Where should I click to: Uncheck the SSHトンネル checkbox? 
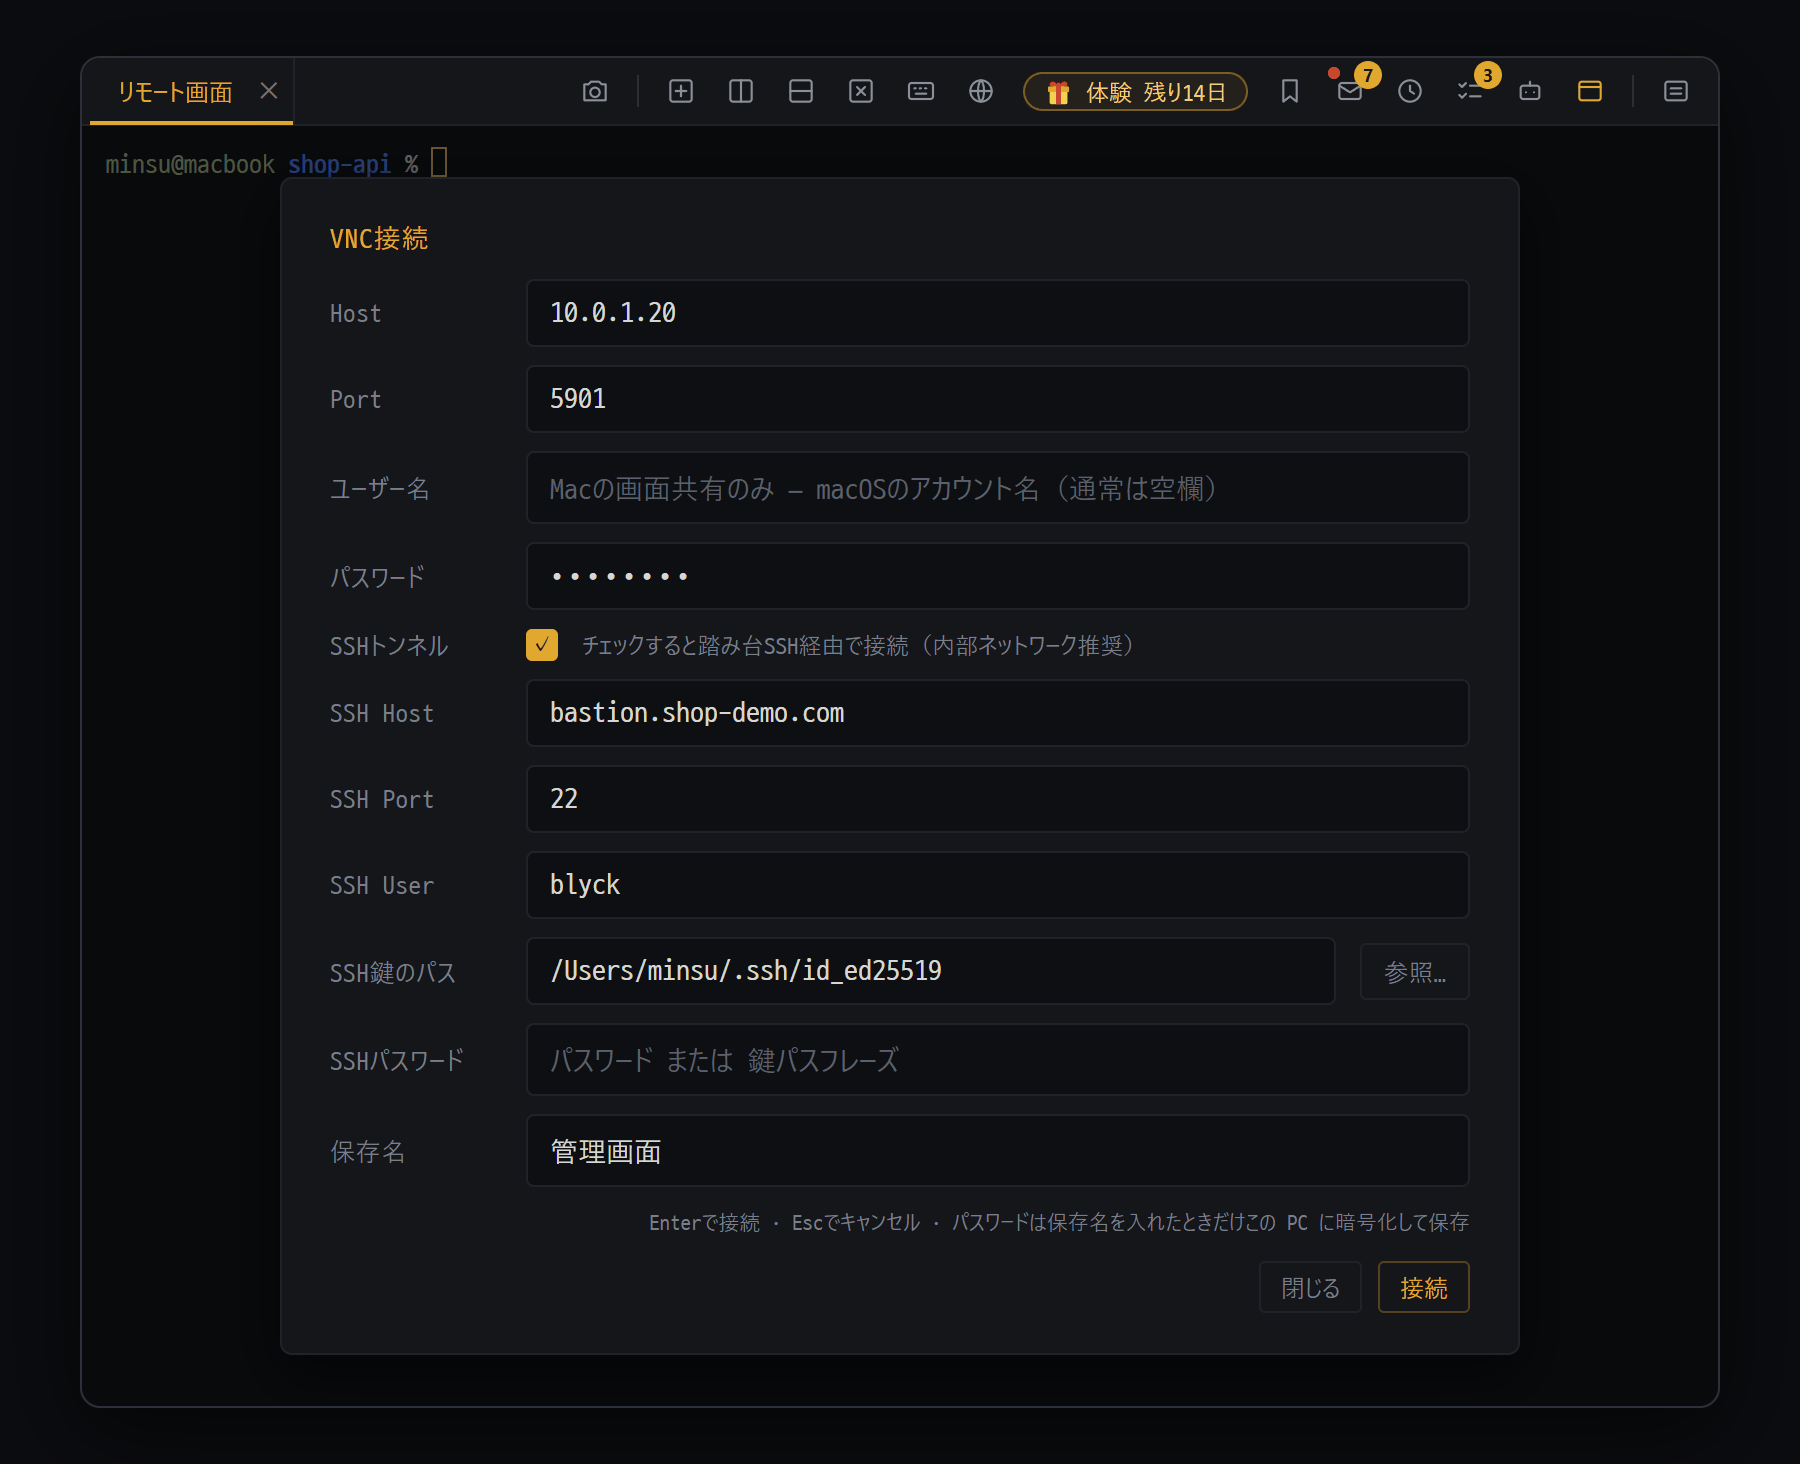542,645
